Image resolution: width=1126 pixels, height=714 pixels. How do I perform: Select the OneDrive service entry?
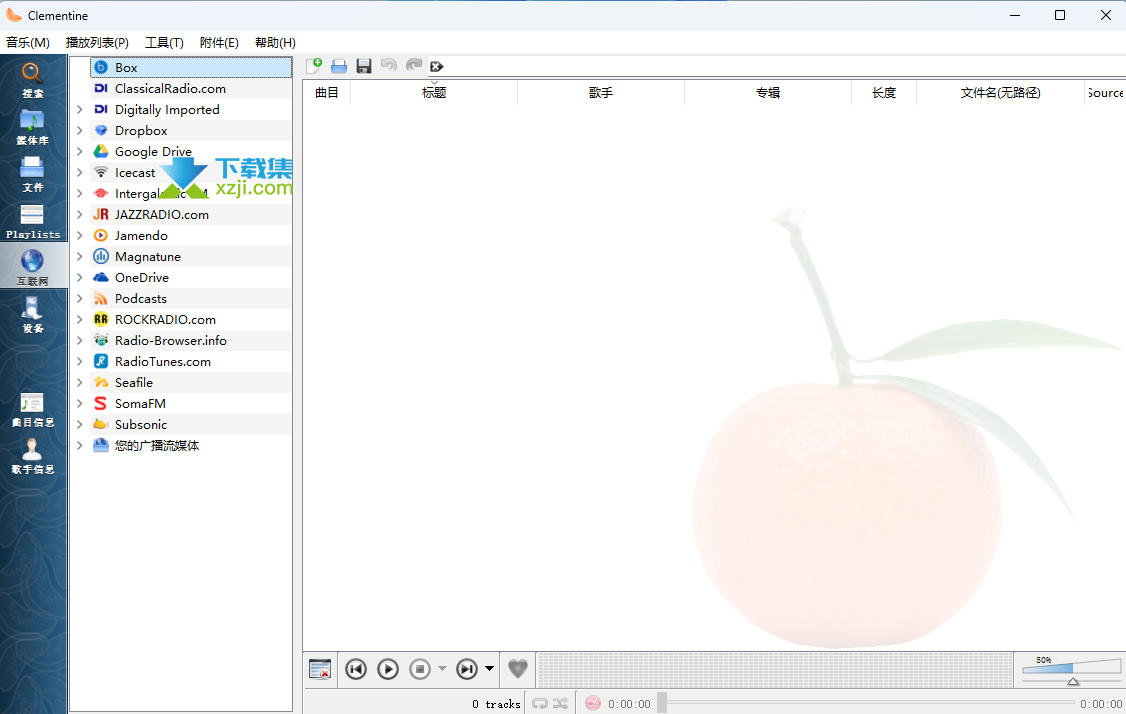tap(191, 277)
